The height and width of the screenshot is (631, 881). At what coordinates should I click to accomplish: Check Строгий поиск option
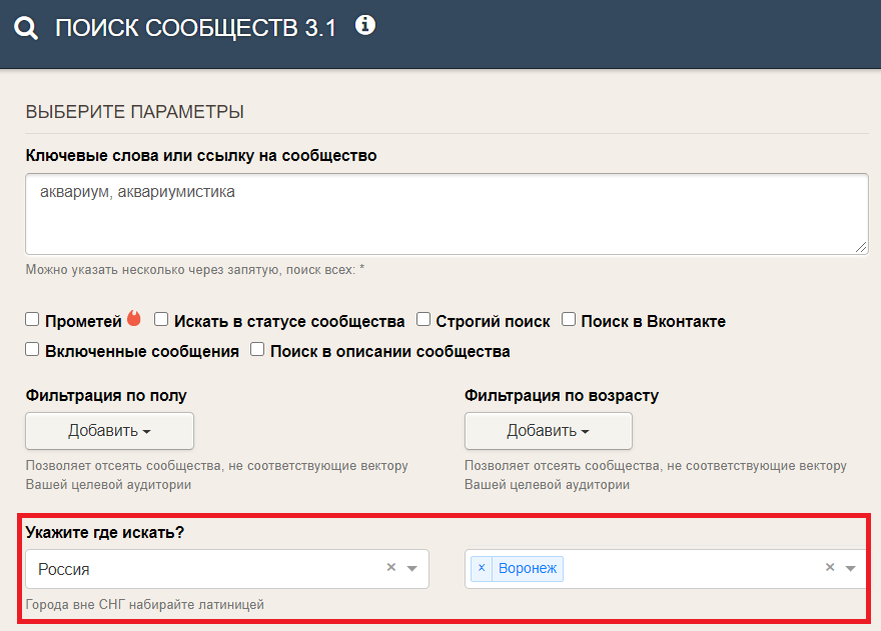point(423,318)
